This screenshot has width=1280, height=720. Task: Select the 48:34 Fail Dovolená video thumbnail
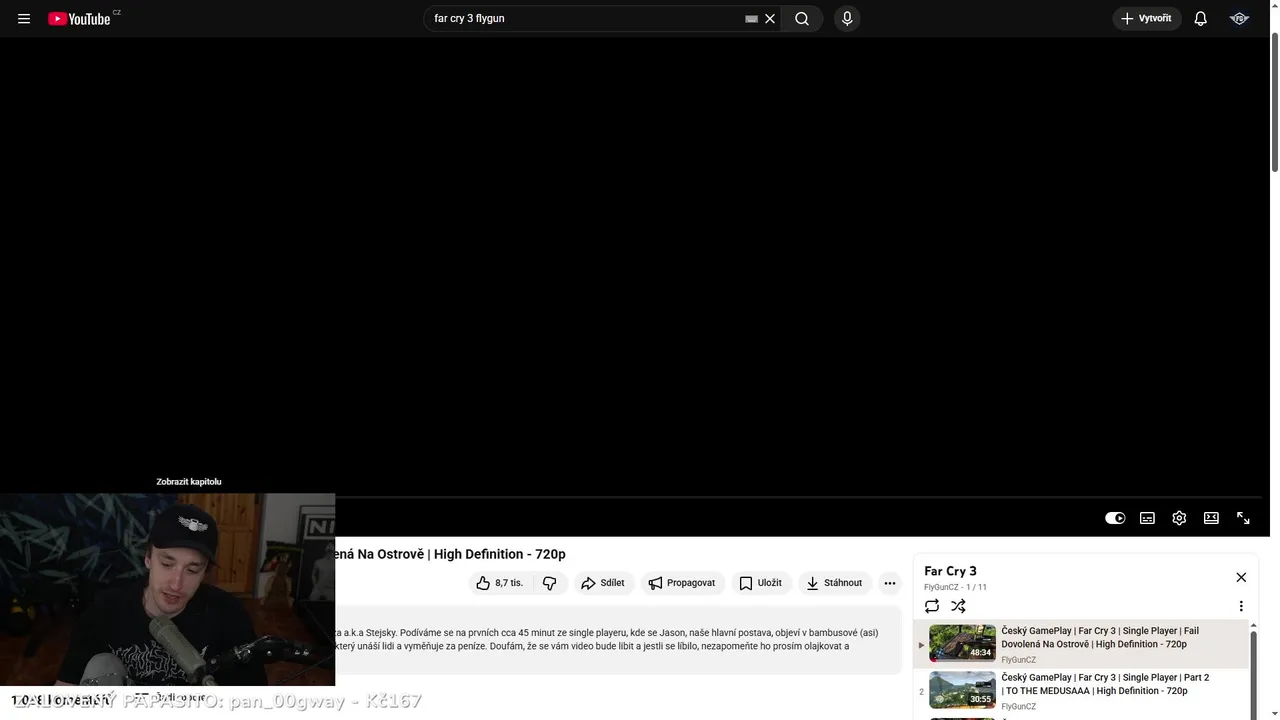[x=962, y=643]
